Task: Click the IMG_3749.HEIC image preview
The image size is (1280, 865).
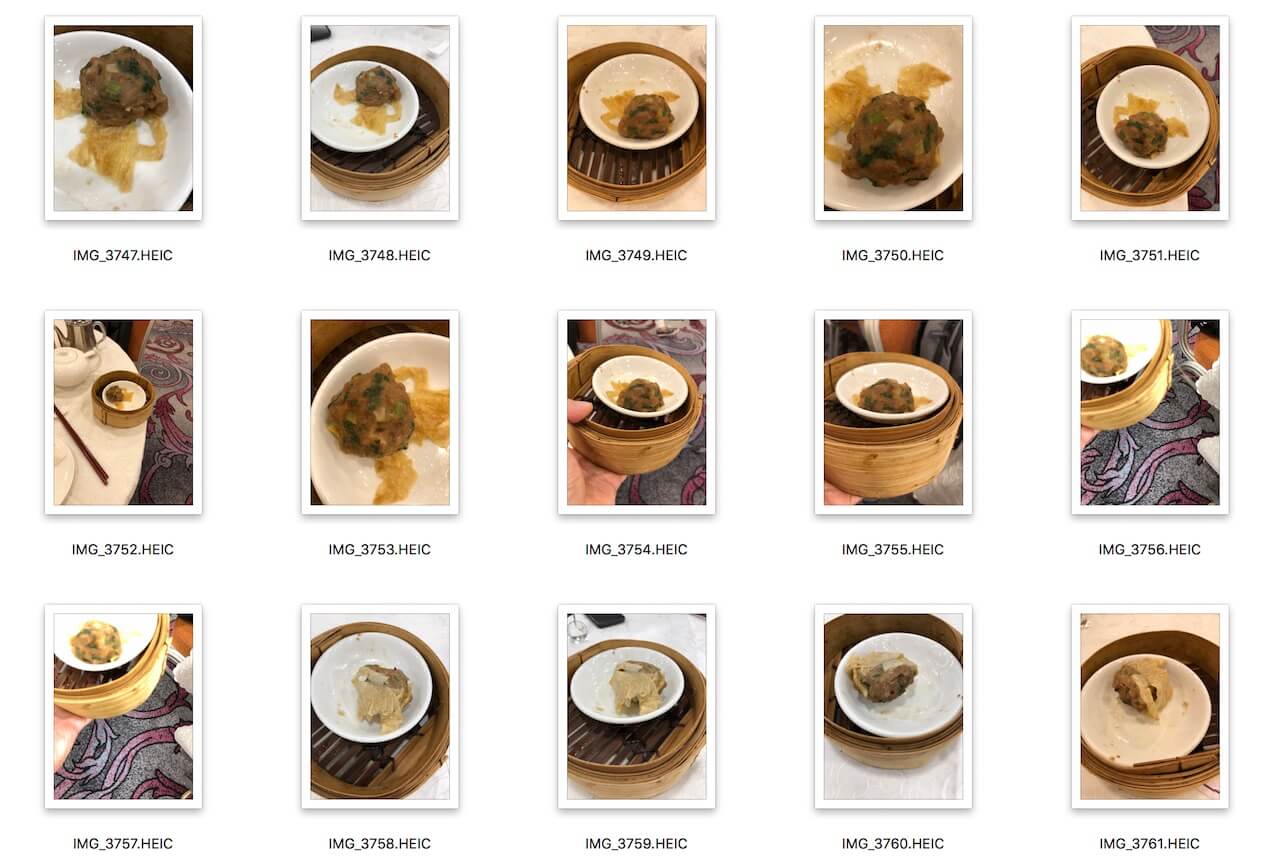Action: (x=637, y=118)
